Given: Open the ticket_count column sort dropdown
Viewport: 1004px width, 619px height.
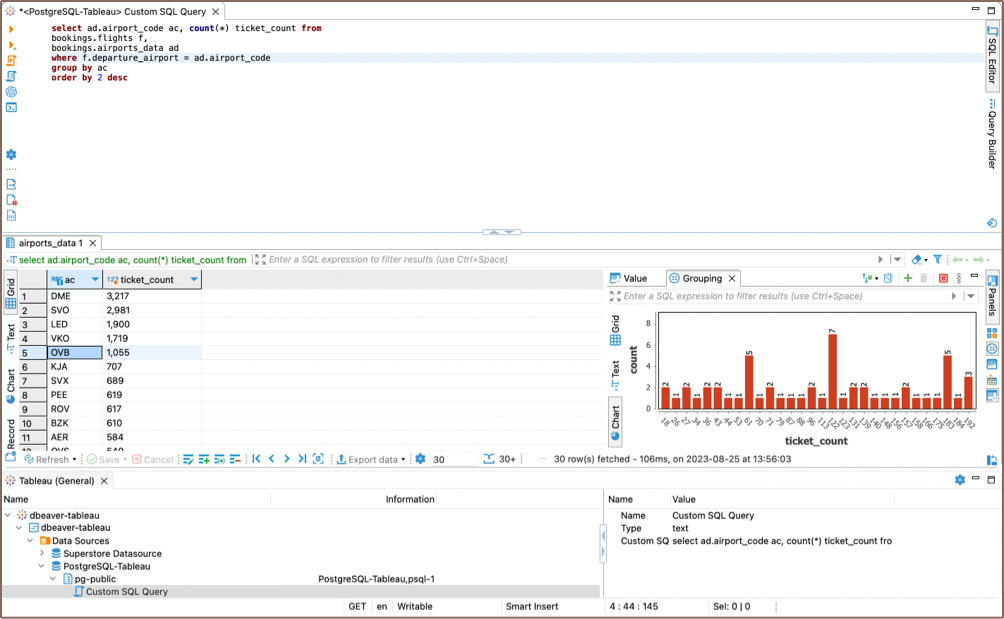Looking at the screenshot, I should [193, 280].
